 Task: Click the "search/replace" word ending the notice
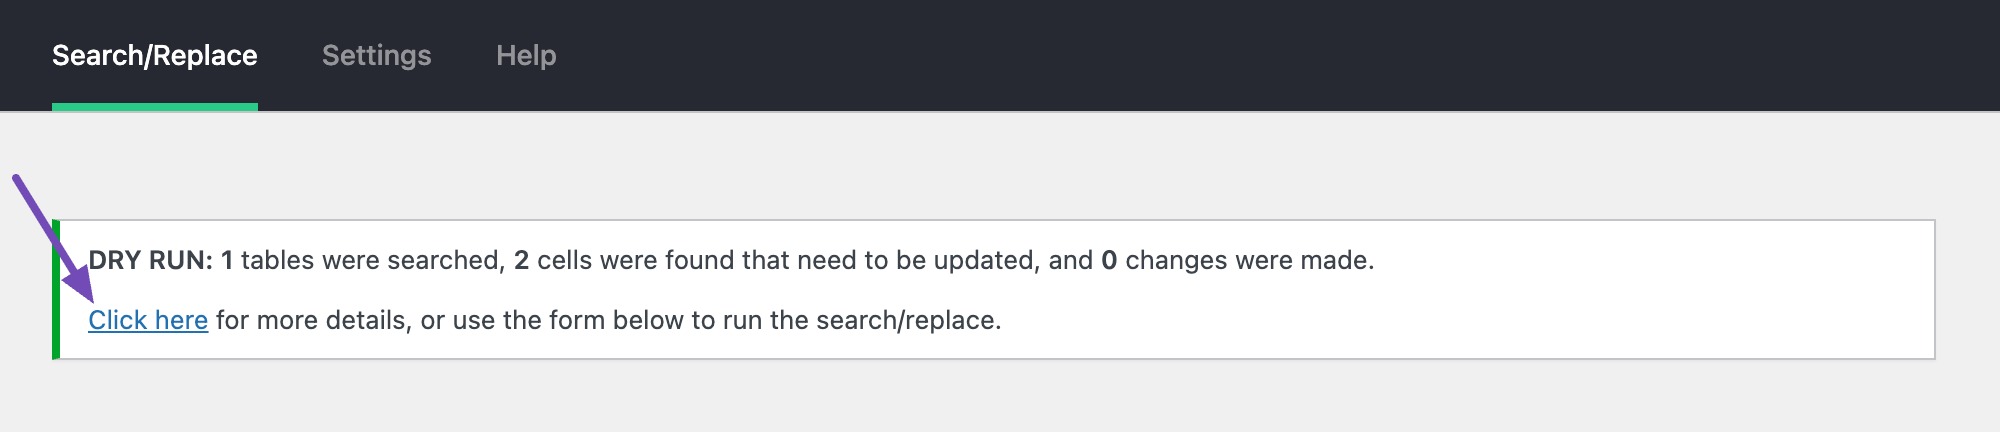pyautogui.click(x=906, y=320)
